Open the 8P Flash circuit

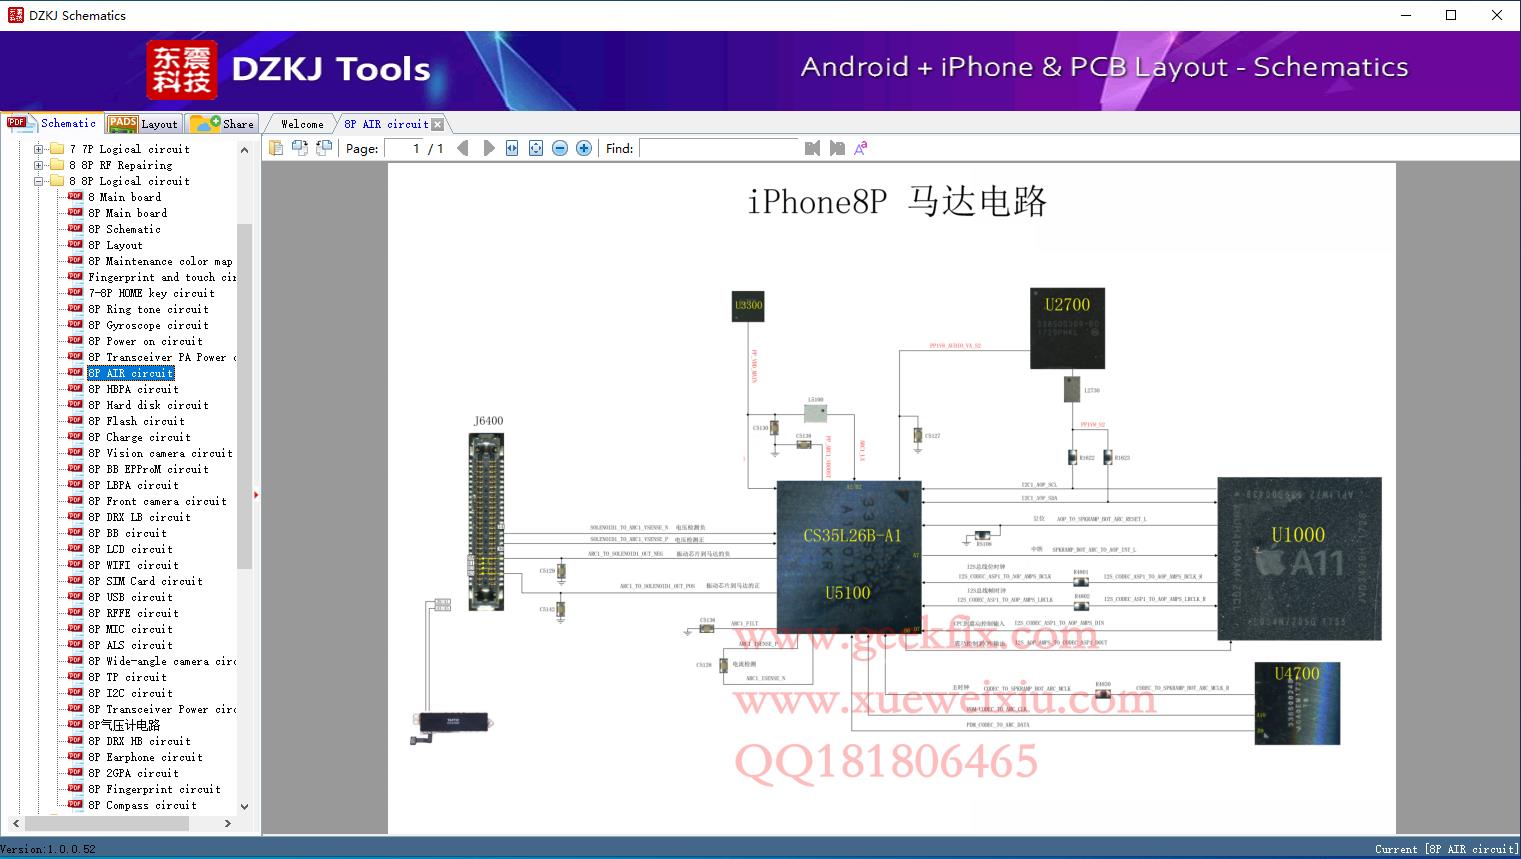coord(136,421)
